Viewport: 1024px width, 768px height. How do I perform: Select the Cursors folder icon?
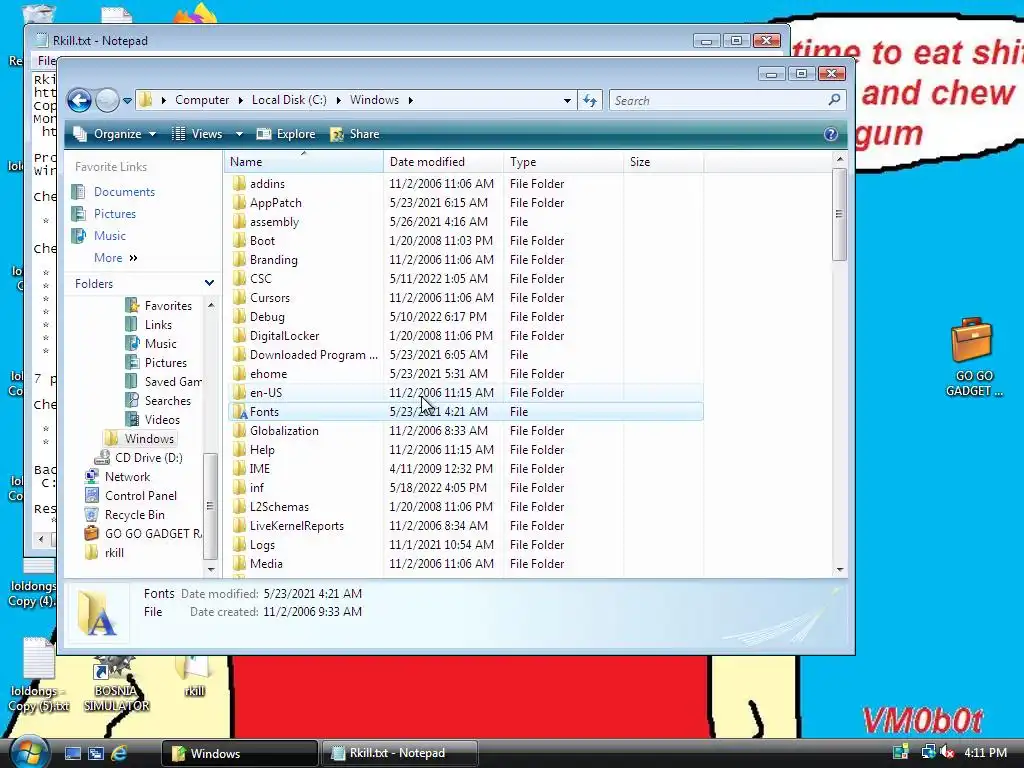click(240, 297)
